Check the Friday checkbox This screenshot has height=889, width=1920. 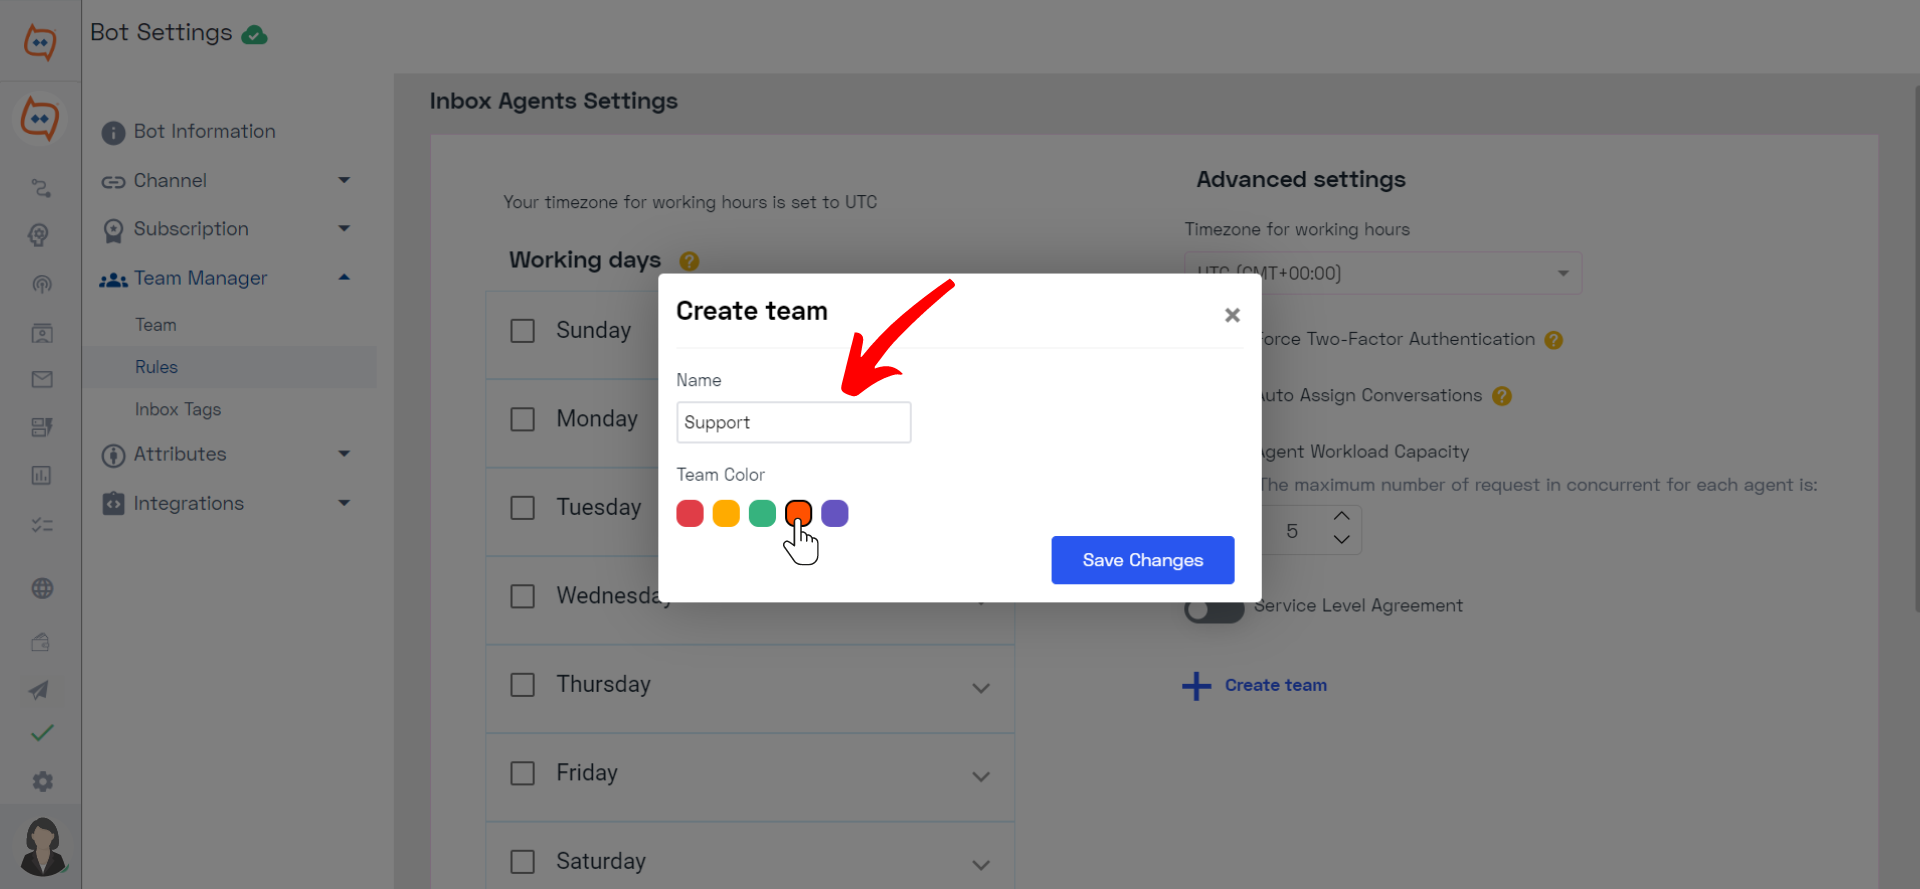pos(523,773)
